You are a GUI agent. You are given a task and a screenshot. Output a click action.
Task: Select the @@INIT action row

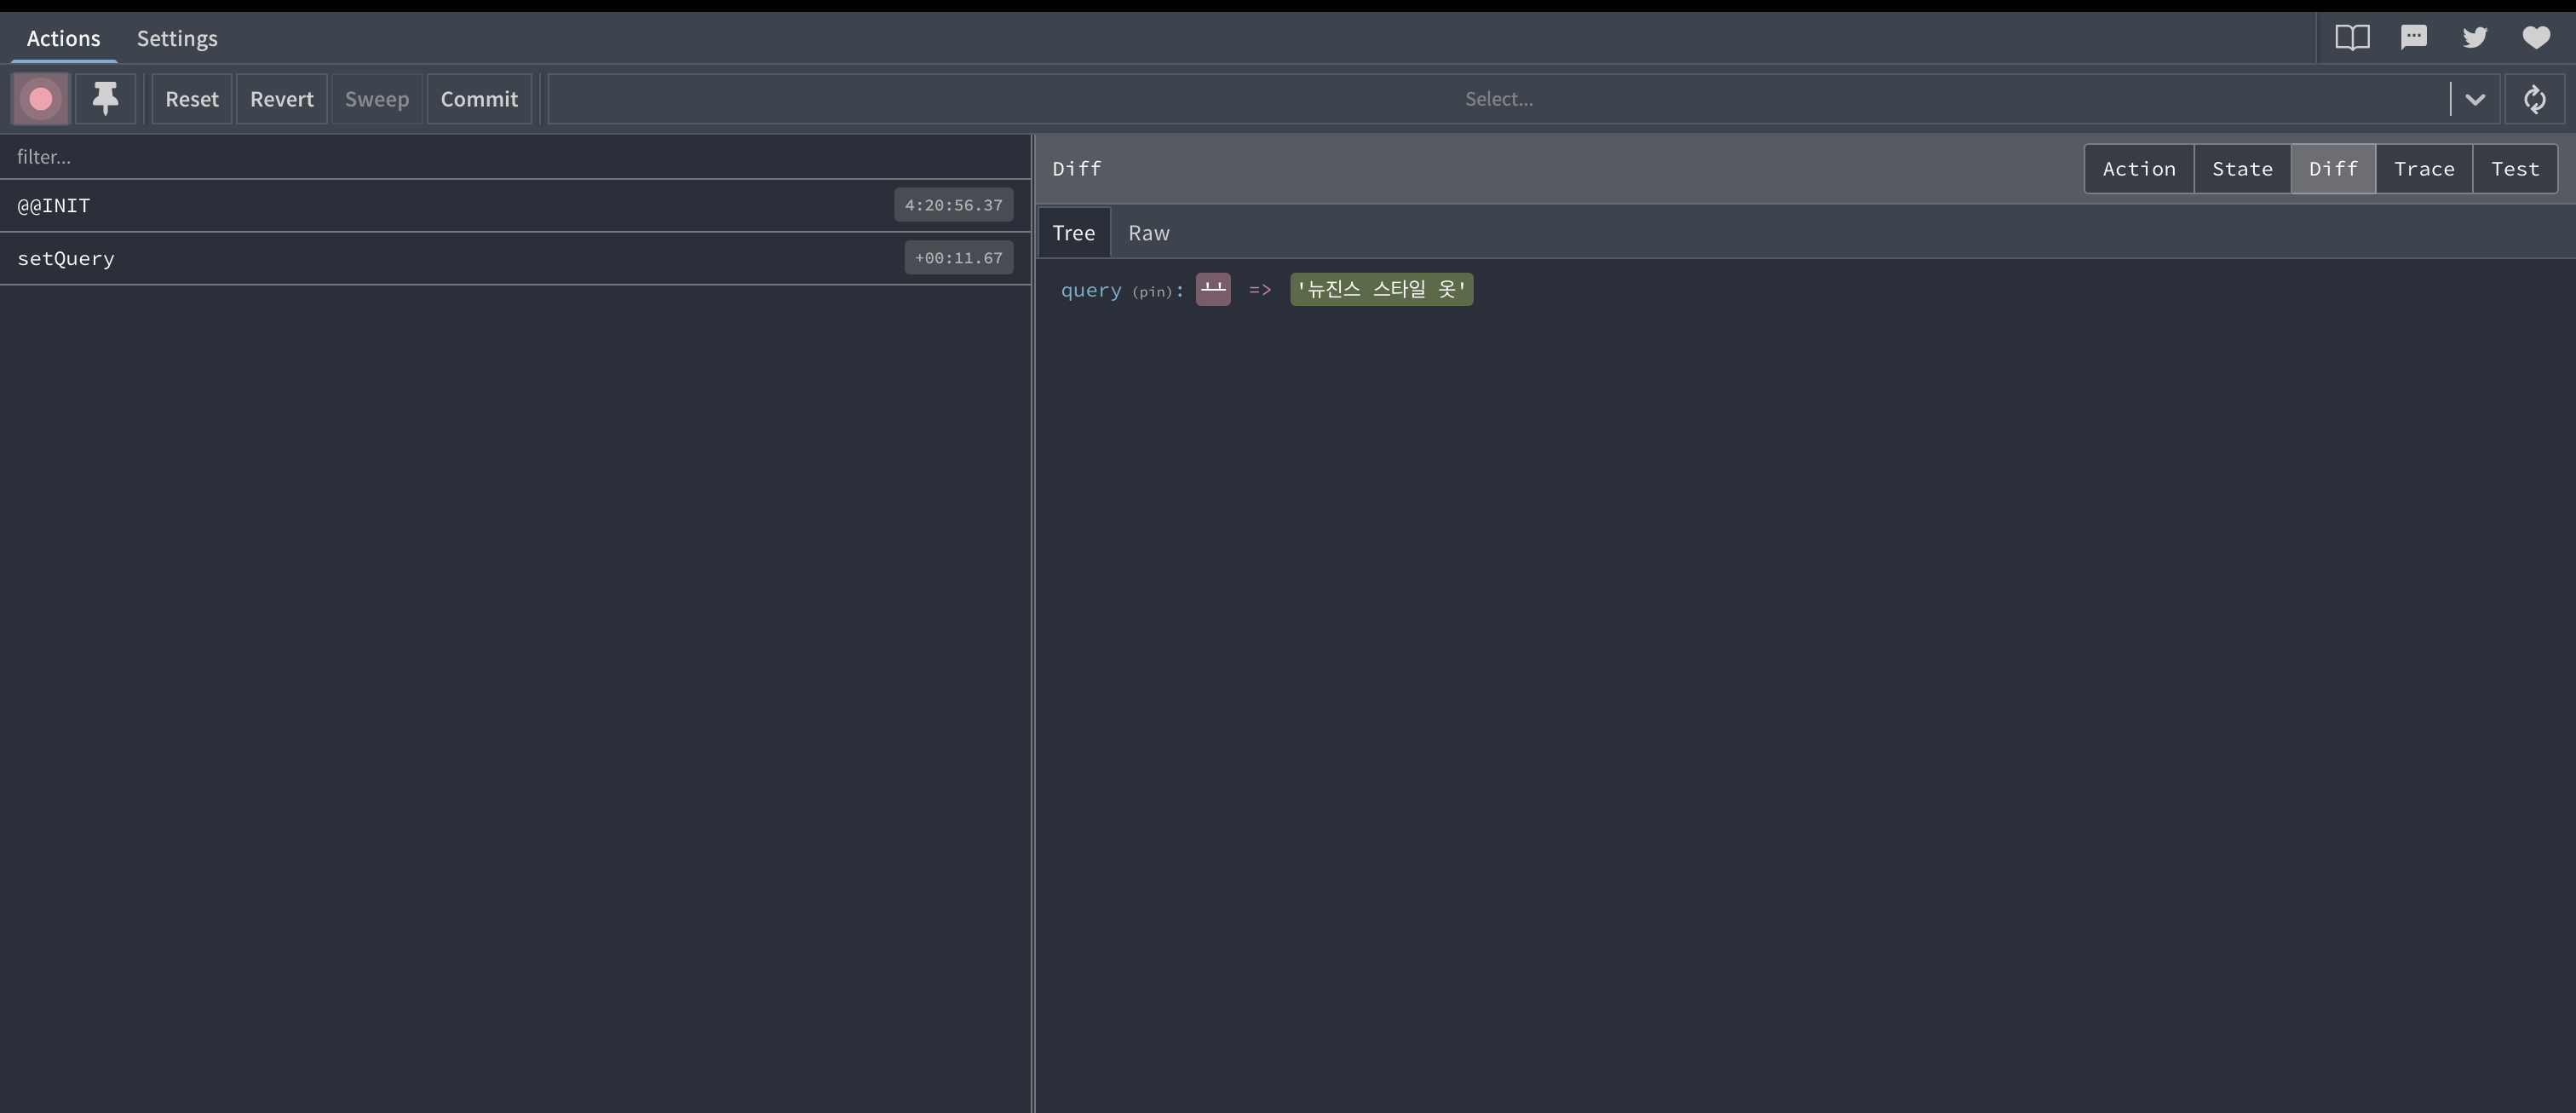coord(515,205)
